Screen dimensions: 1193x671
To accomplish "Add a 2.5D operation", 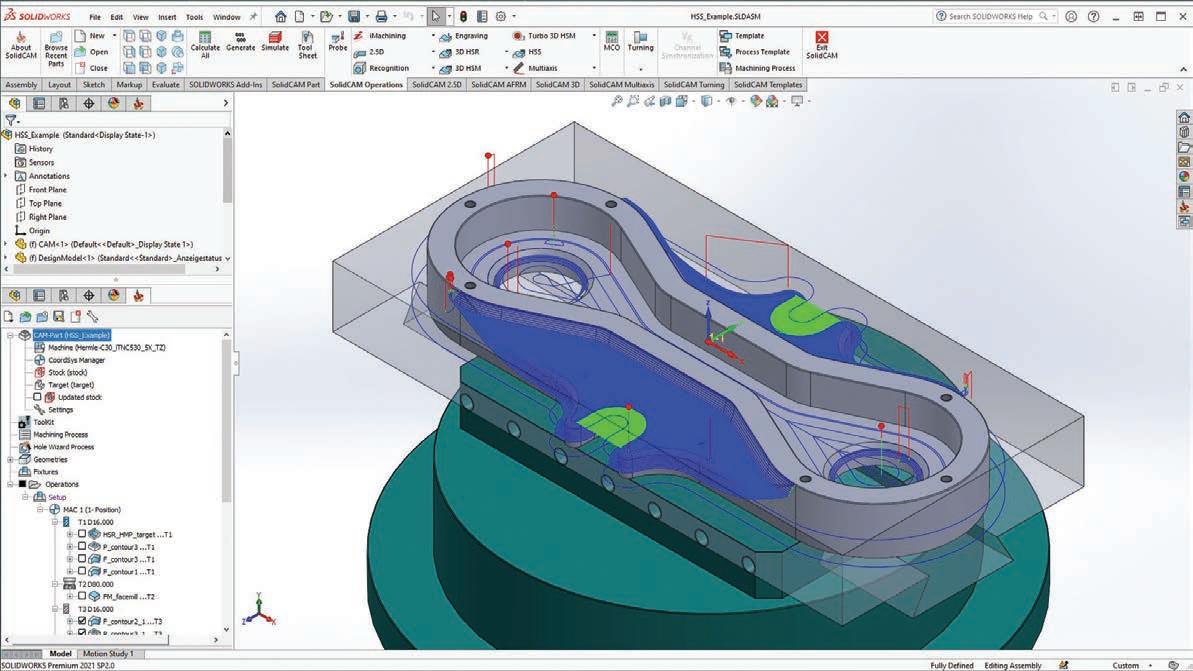I will click(x=369, y=52).
